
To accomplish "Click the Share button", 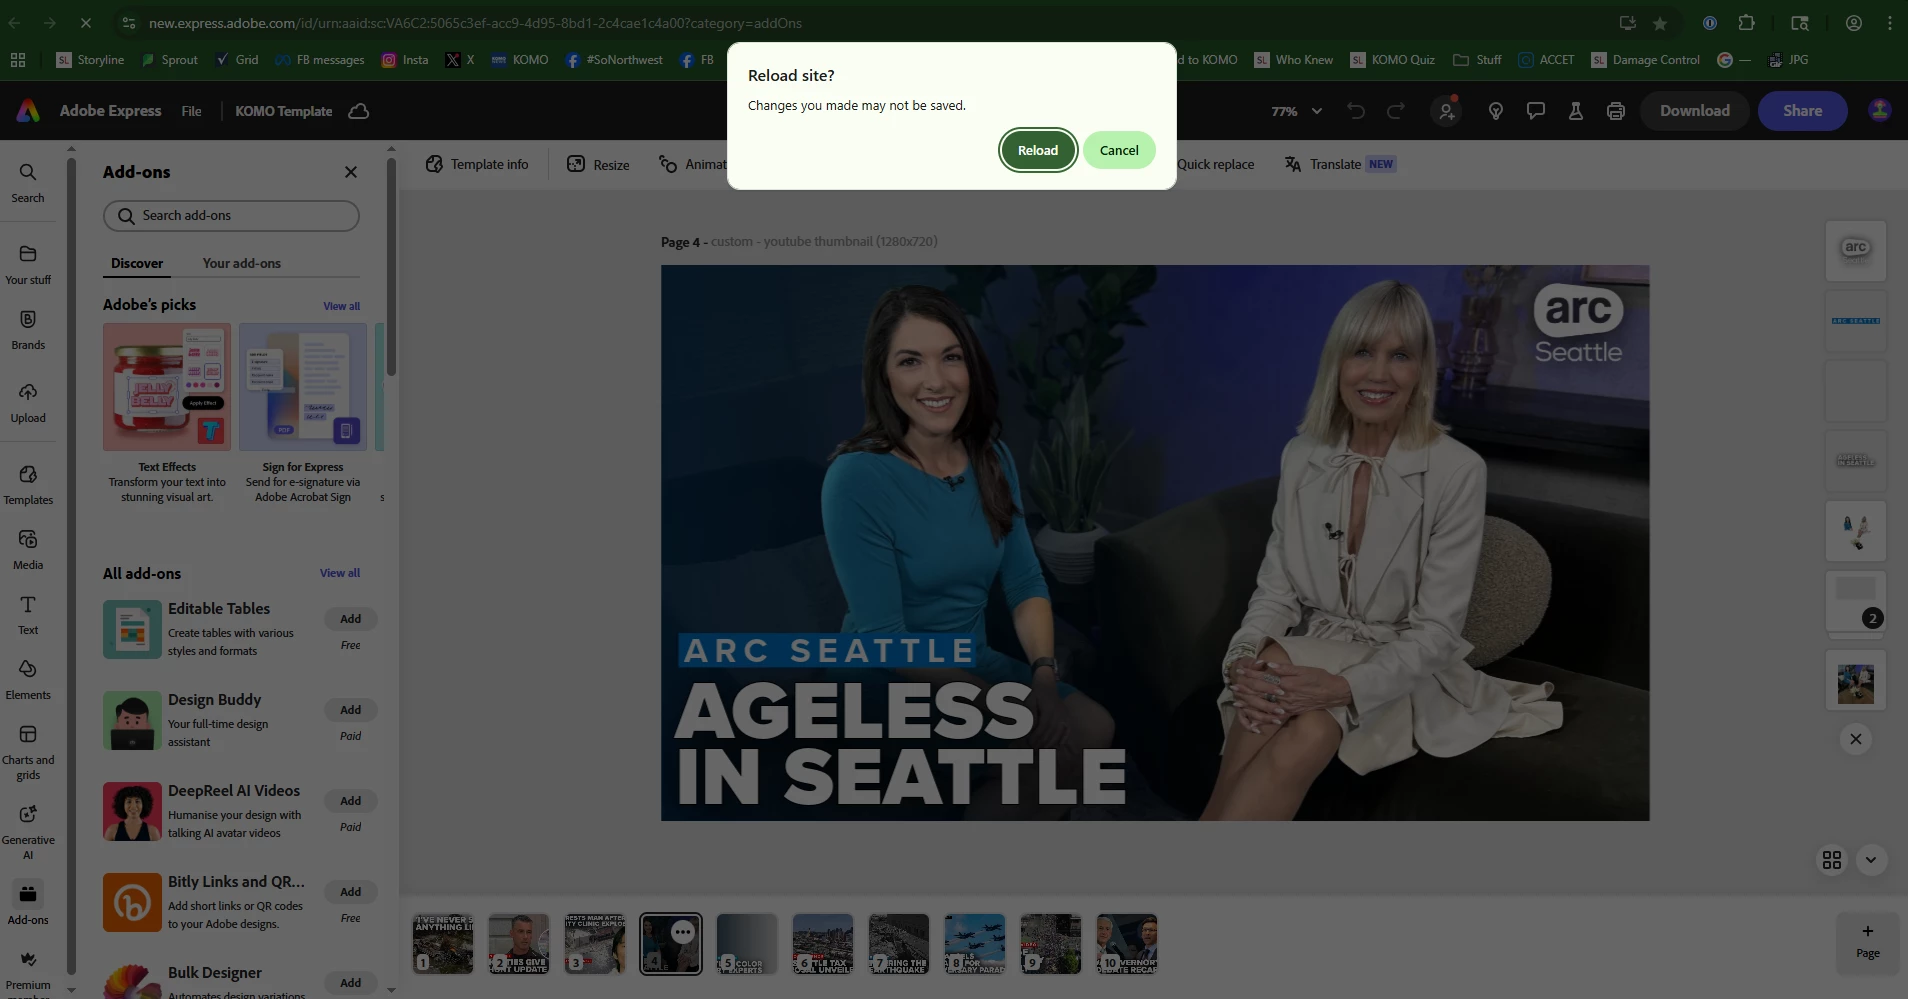I will [1803, 111].
